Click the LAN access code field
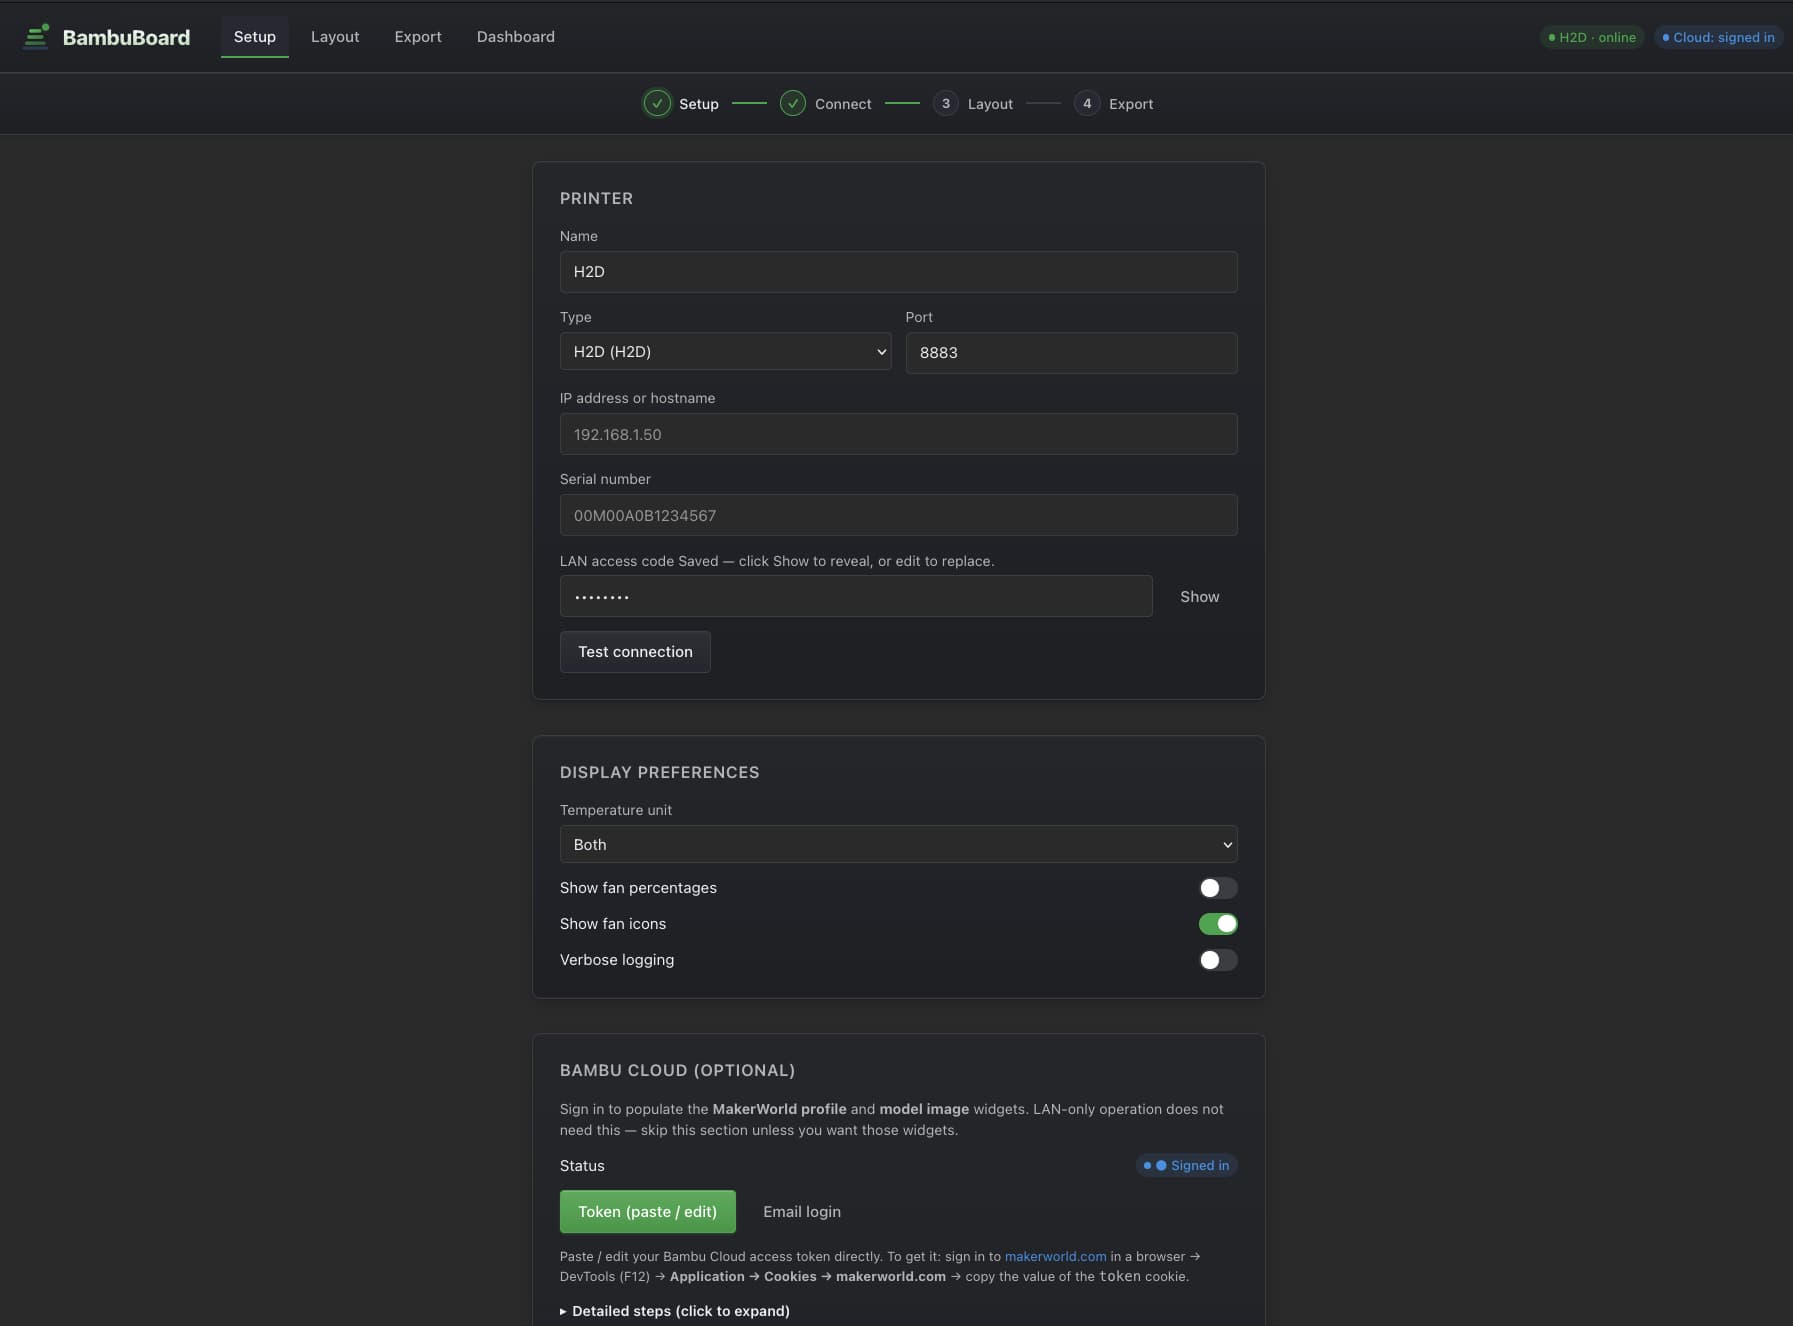 (856, 597)
